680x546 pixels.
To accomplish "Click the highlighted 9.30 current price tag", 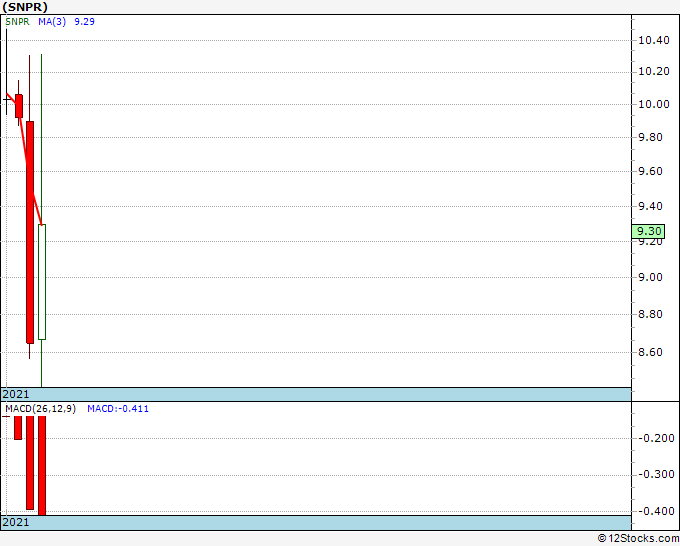I will tap(648, 231).
